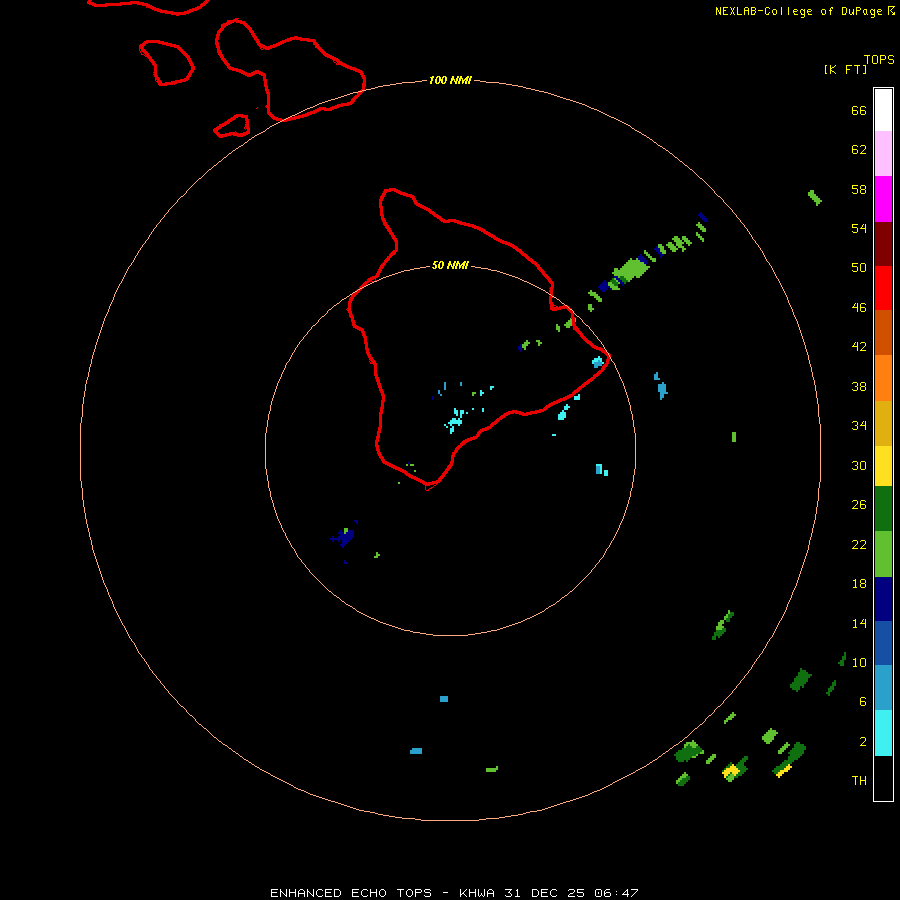Click the '6' legend value
Image resolution: width=900 pixels, height=900 pixels.
coord(863,702)
